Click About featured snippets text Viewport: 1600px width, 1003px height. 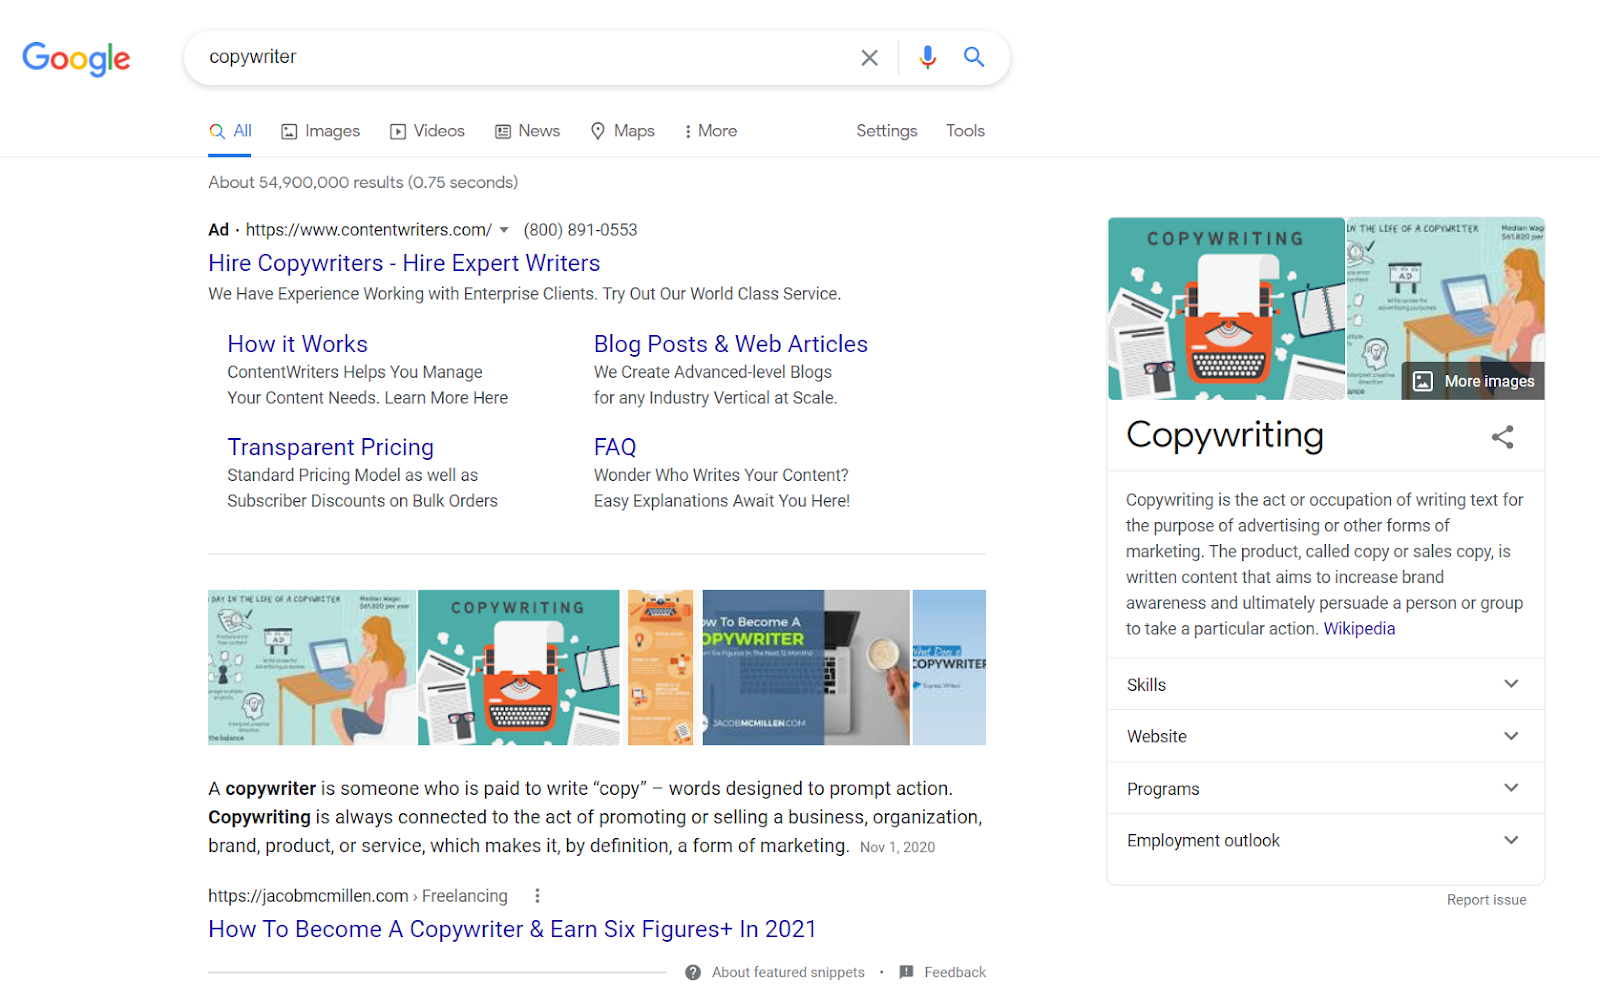(788, 972)
